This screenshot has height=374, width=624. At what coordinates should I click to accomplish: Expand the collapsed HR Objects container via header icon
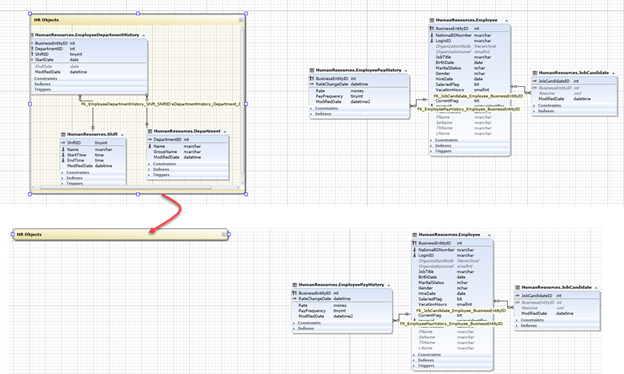coord(224,234)
